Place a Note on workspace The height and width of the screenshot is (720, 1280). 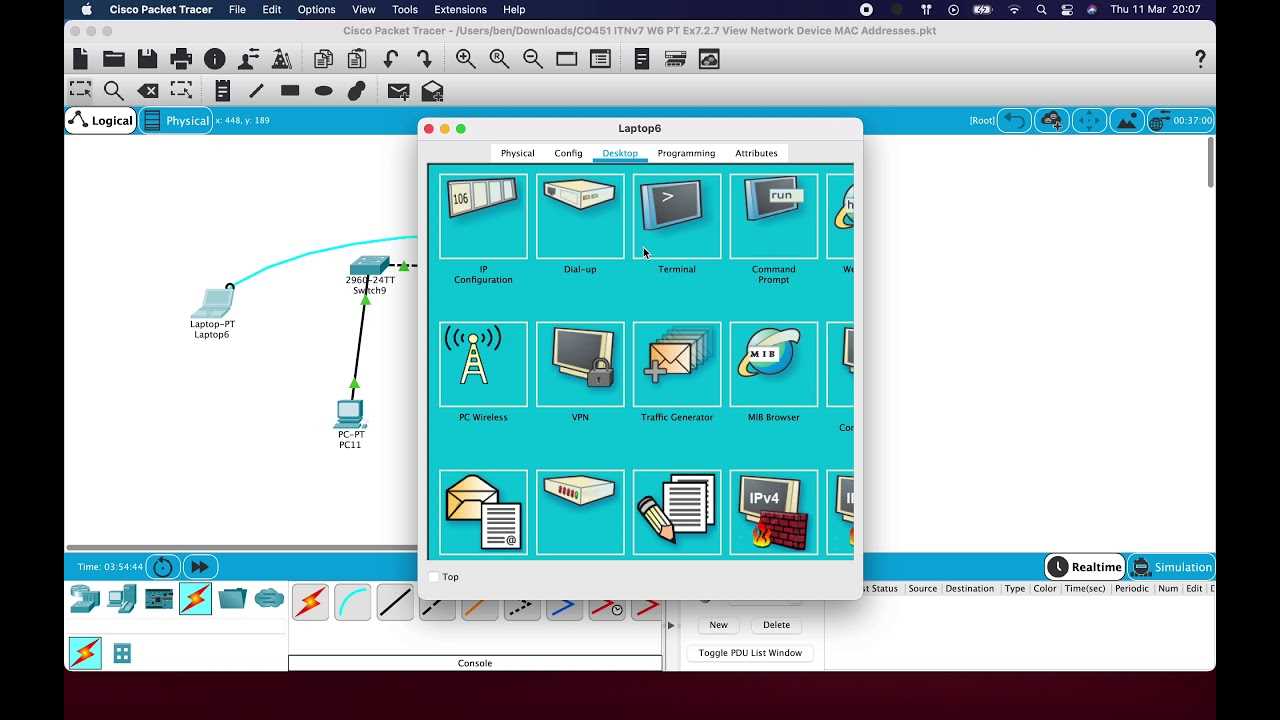[222, 91]
